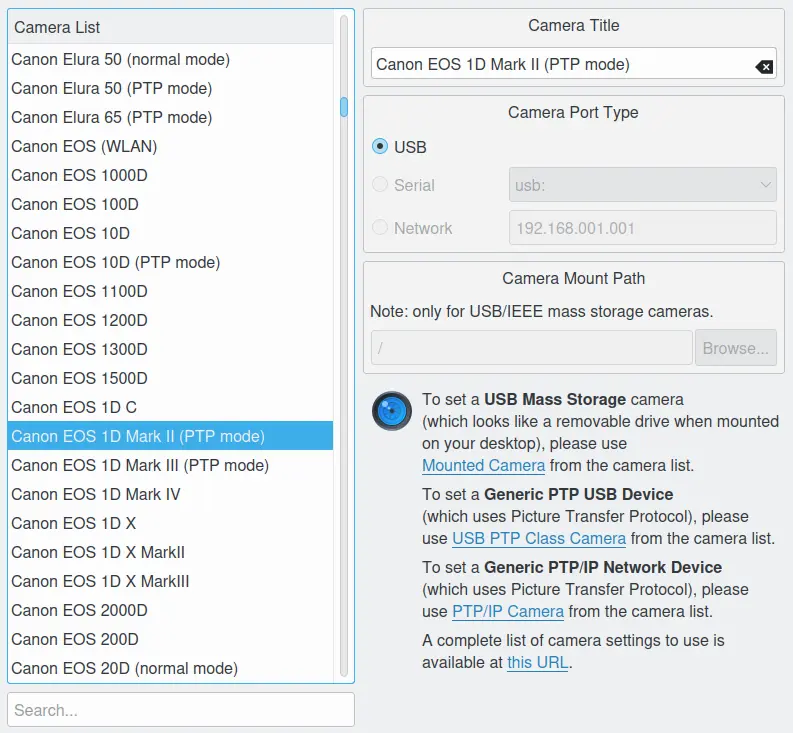Screen dimensions: 793x733
Task: Open the Mounted Camera link
Action: [x=483, y=465]
